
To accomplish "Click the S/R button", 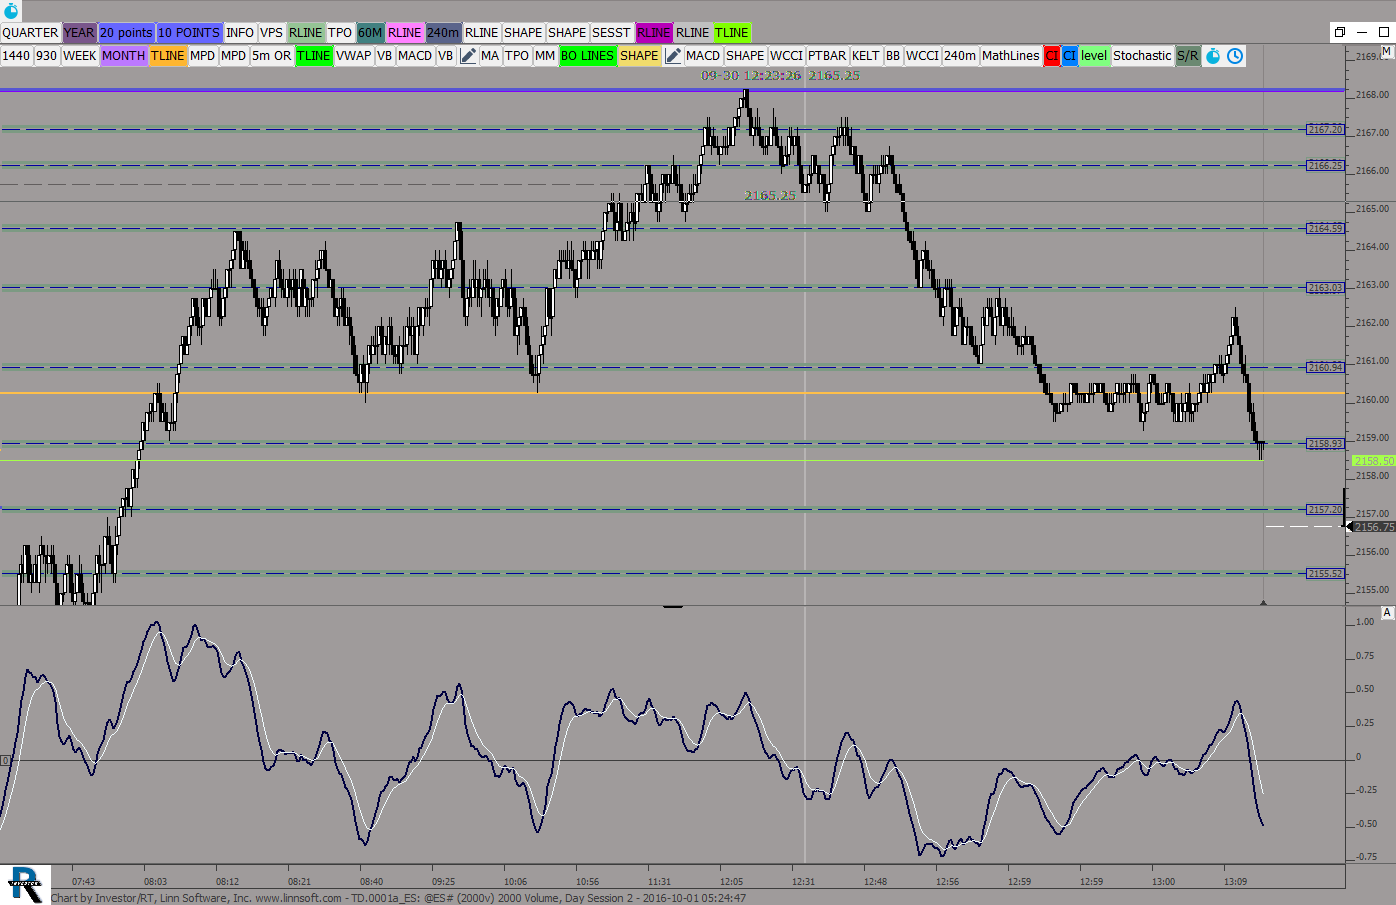I will click(x=1187, y=56).
